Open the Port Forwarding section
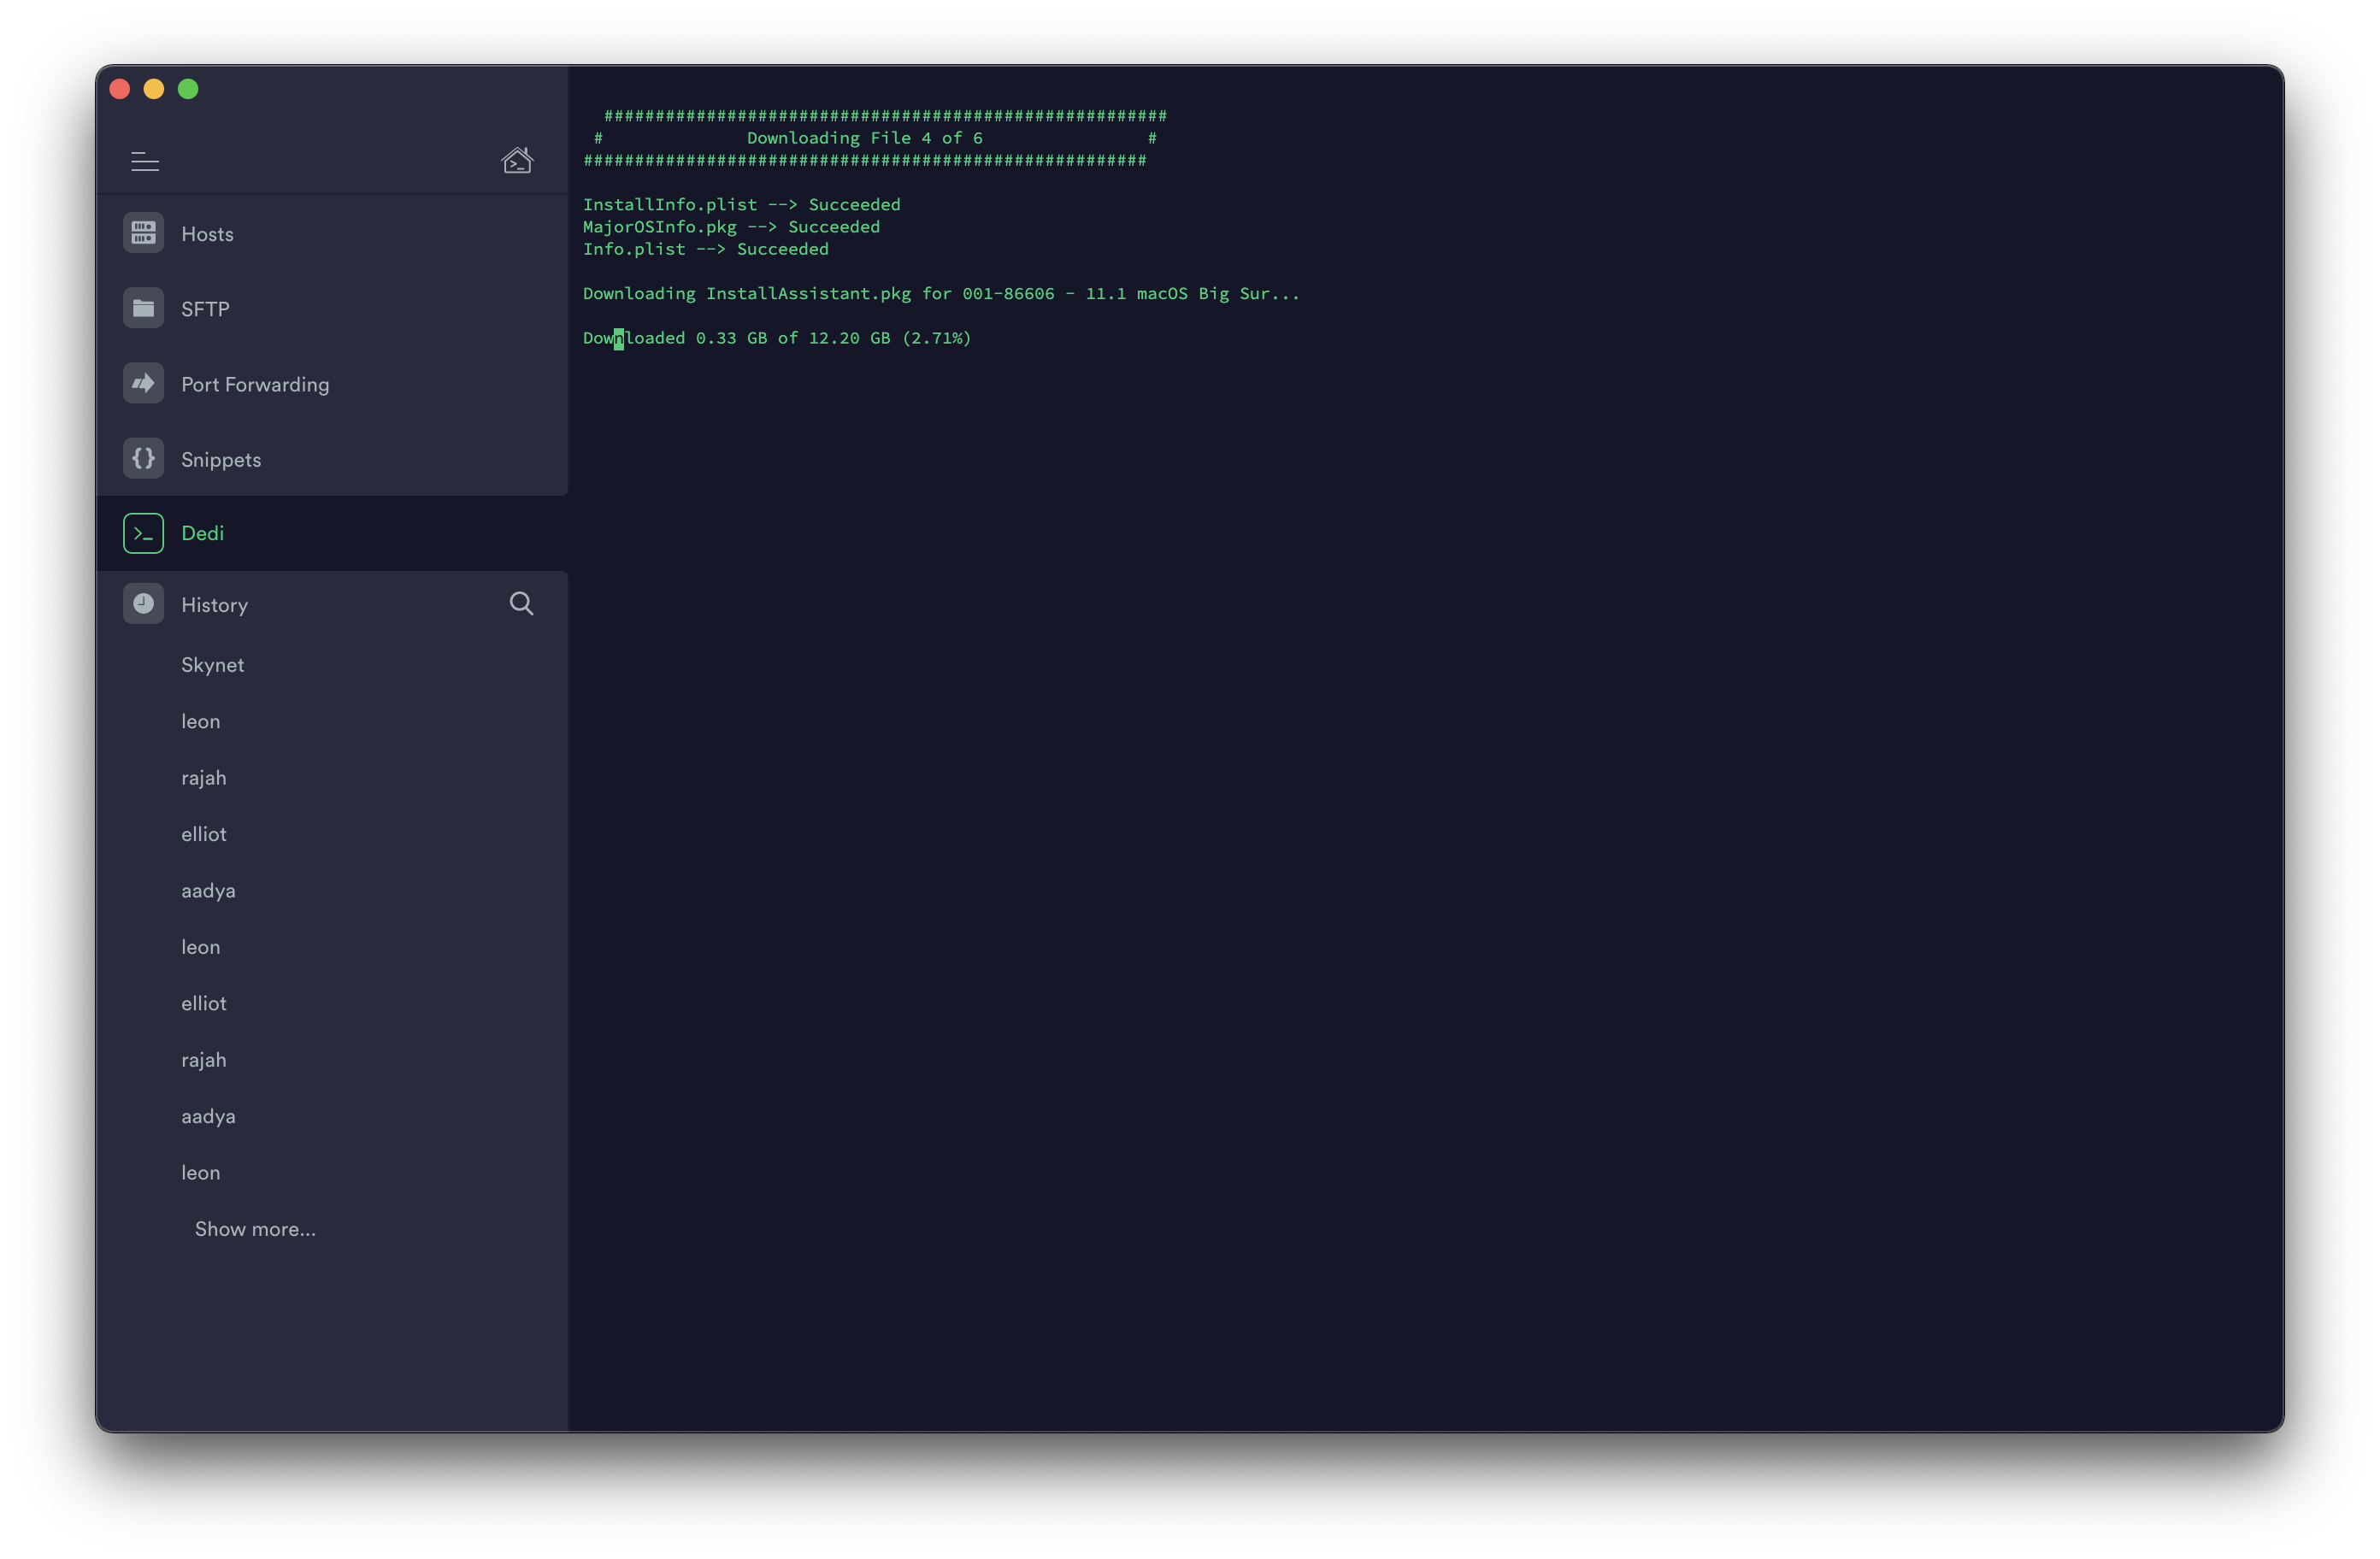2380x1559 pixels. pos(255,385)
